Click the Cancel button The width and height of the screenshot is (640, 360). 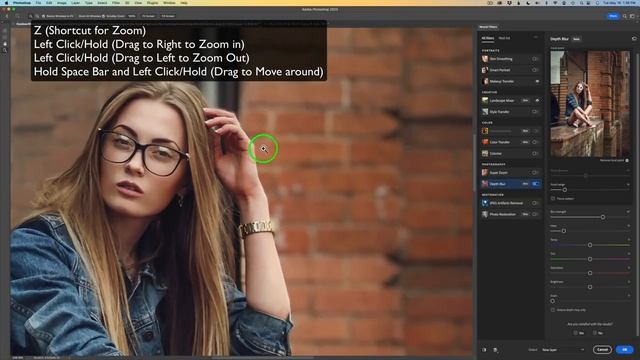602,350
